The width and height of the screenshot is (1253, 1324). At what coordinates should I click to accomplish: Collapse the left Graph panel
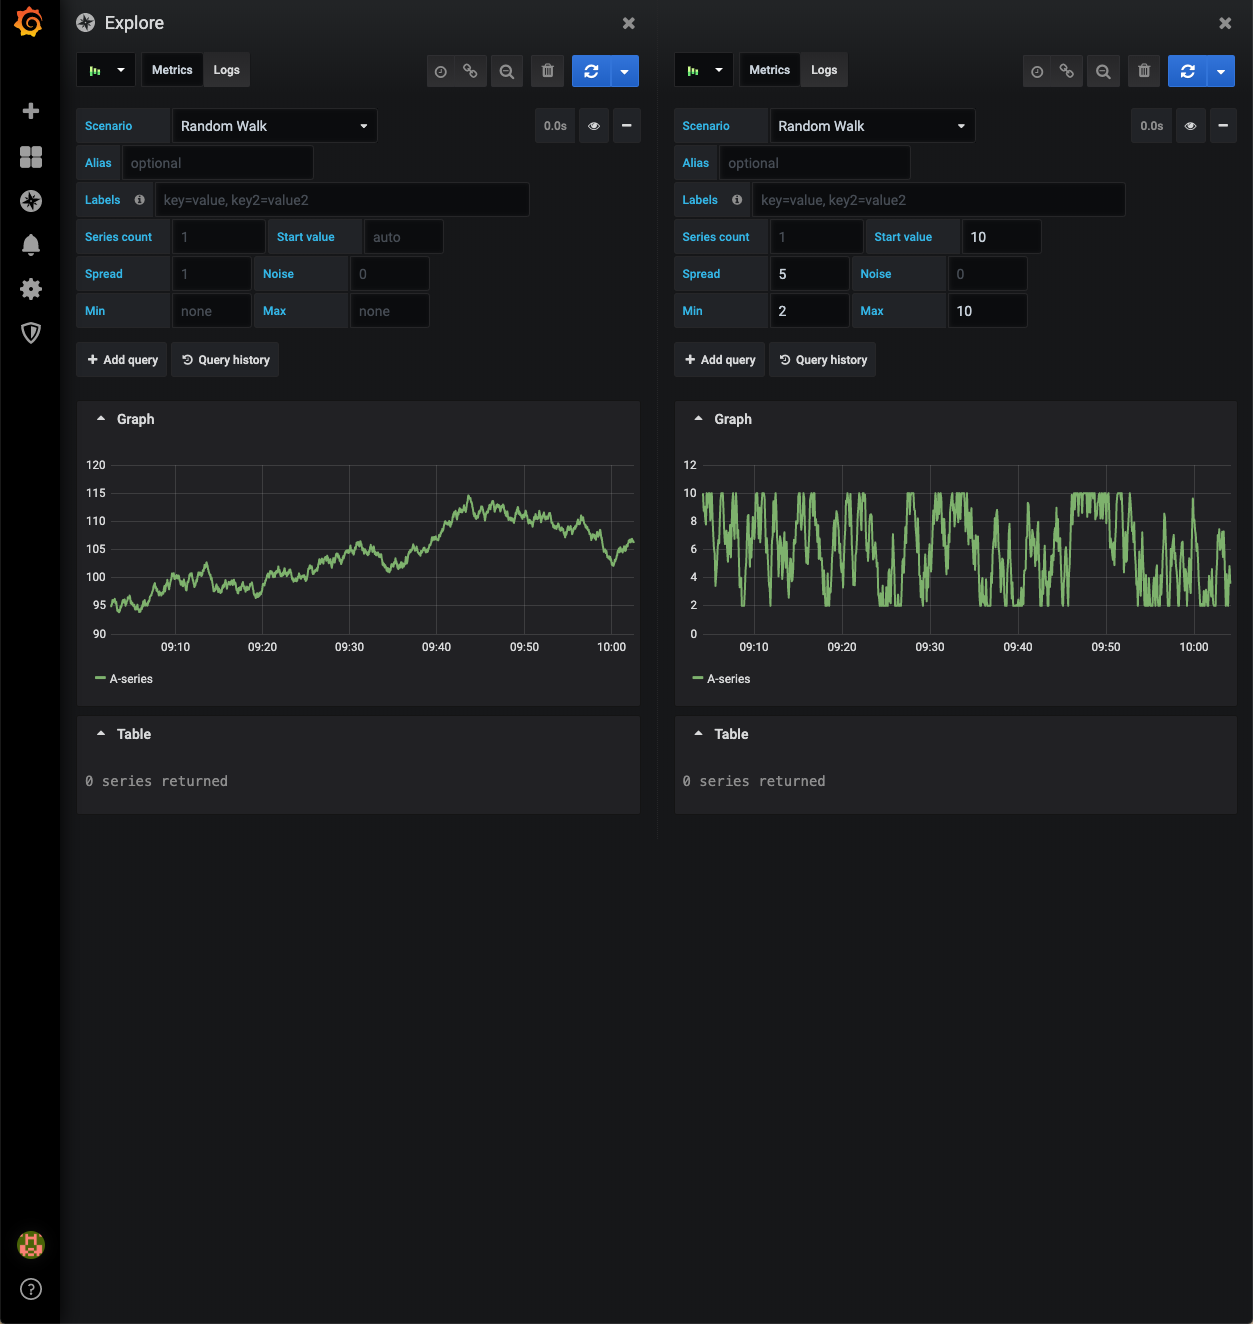tap(101, 419)
